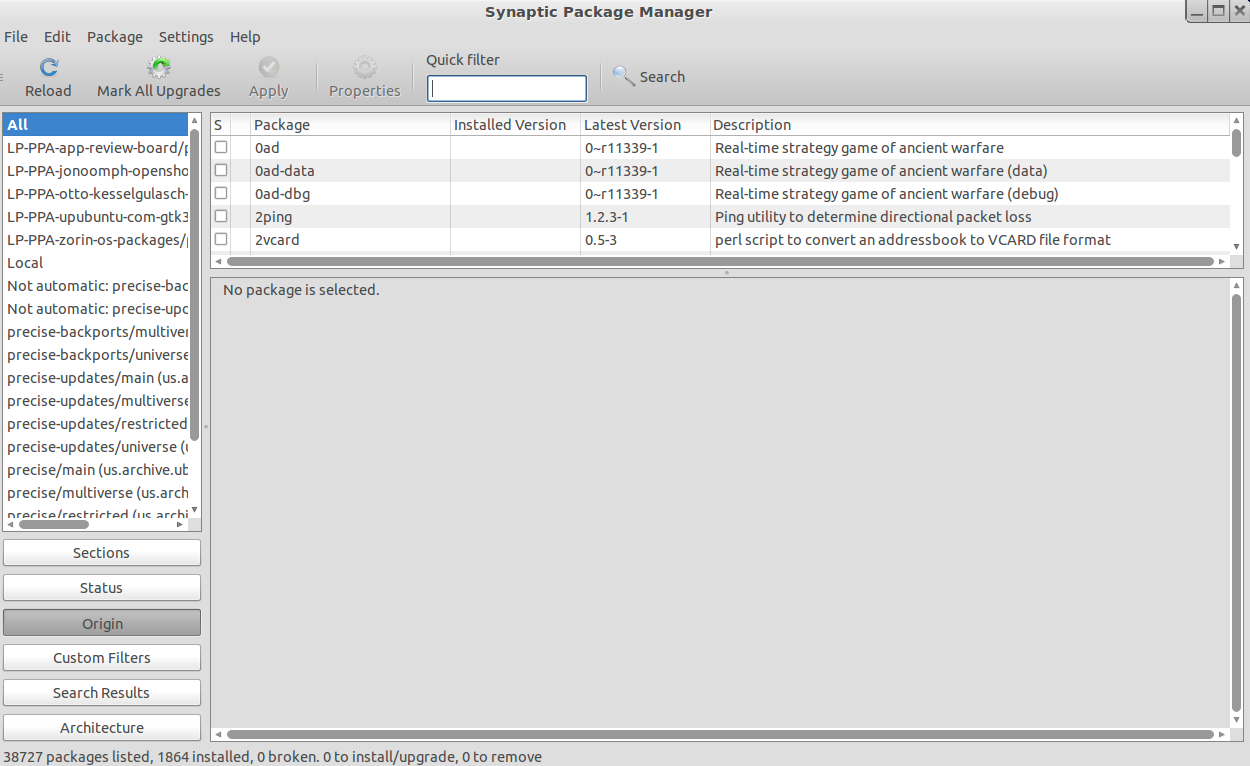Check the 2vcard package checkbox
Image resolution: width=1250 pixels, height=766 pixels.
point(221,239)
